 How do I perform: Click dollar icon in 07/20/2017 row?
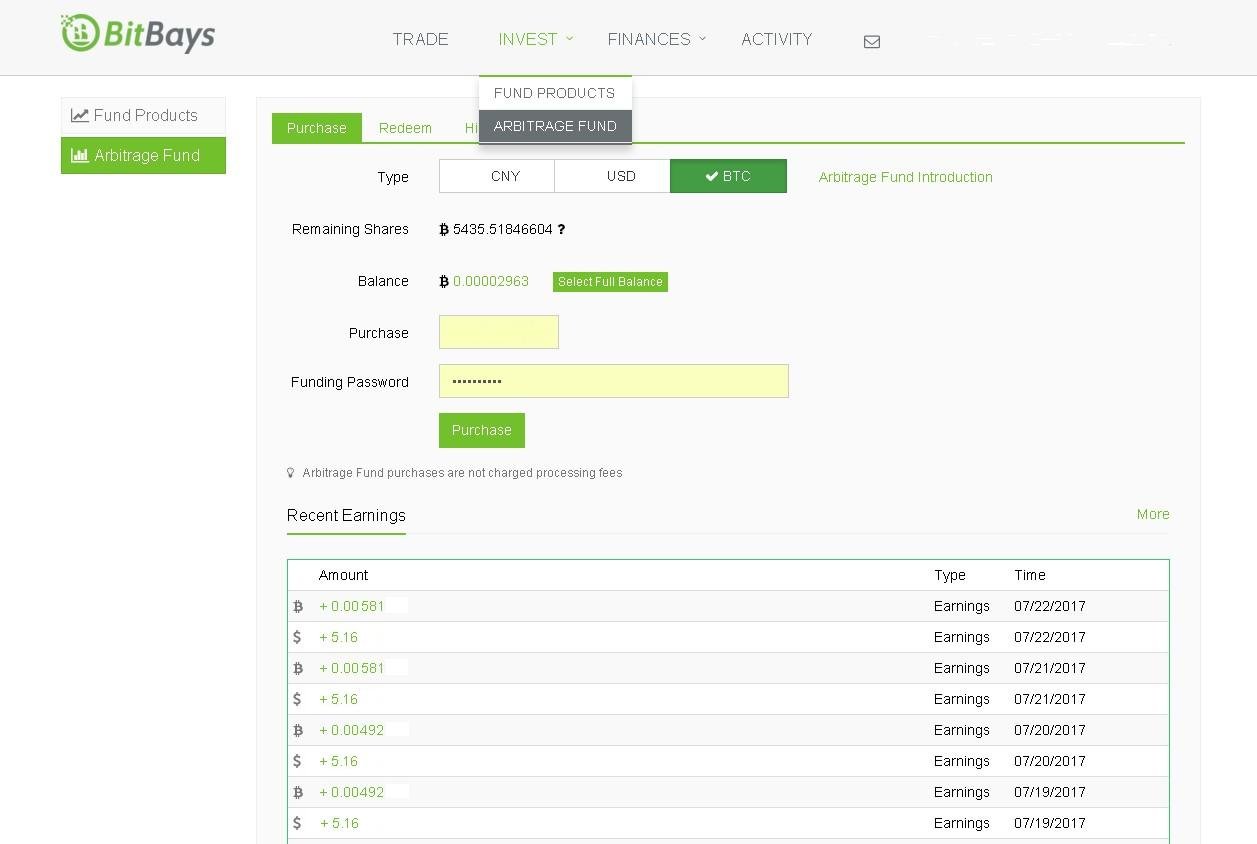pos(297,761)
